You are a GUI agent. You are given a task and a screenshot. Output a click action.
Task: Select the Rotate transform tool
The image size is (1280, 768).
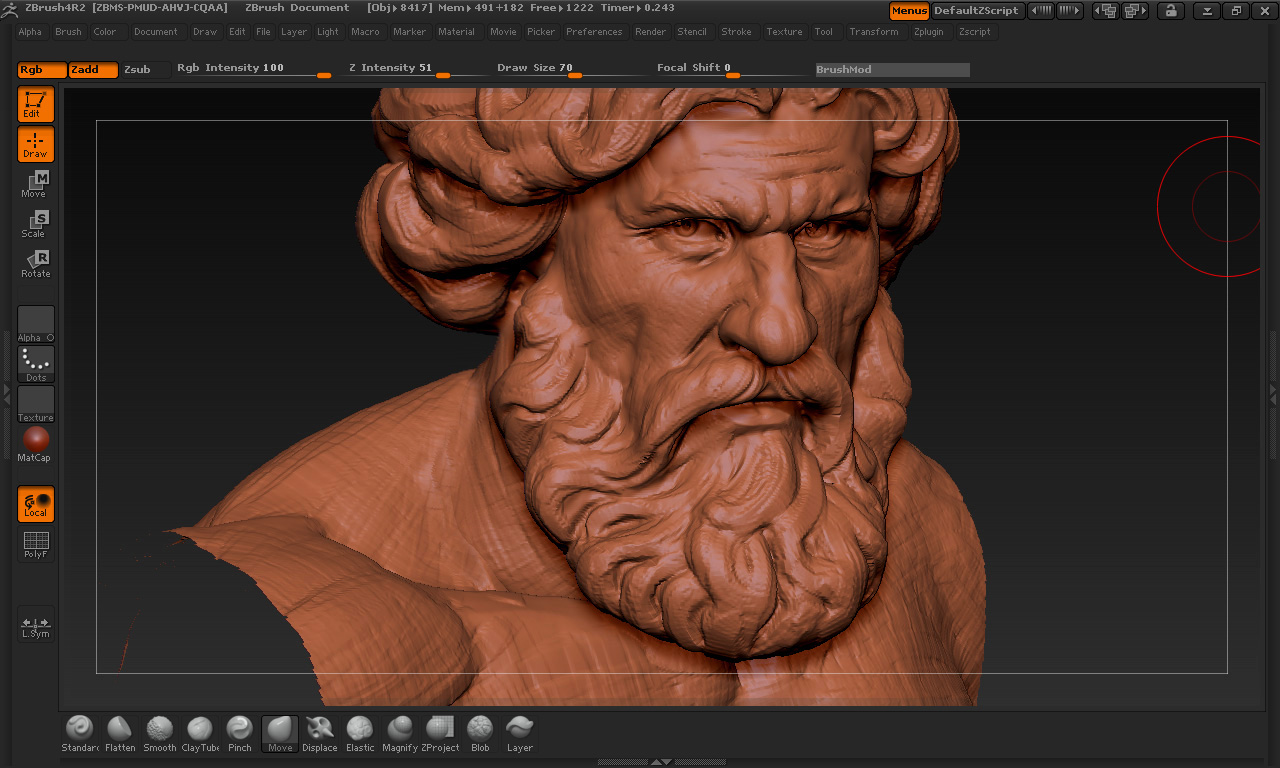[x=36, y=264]
